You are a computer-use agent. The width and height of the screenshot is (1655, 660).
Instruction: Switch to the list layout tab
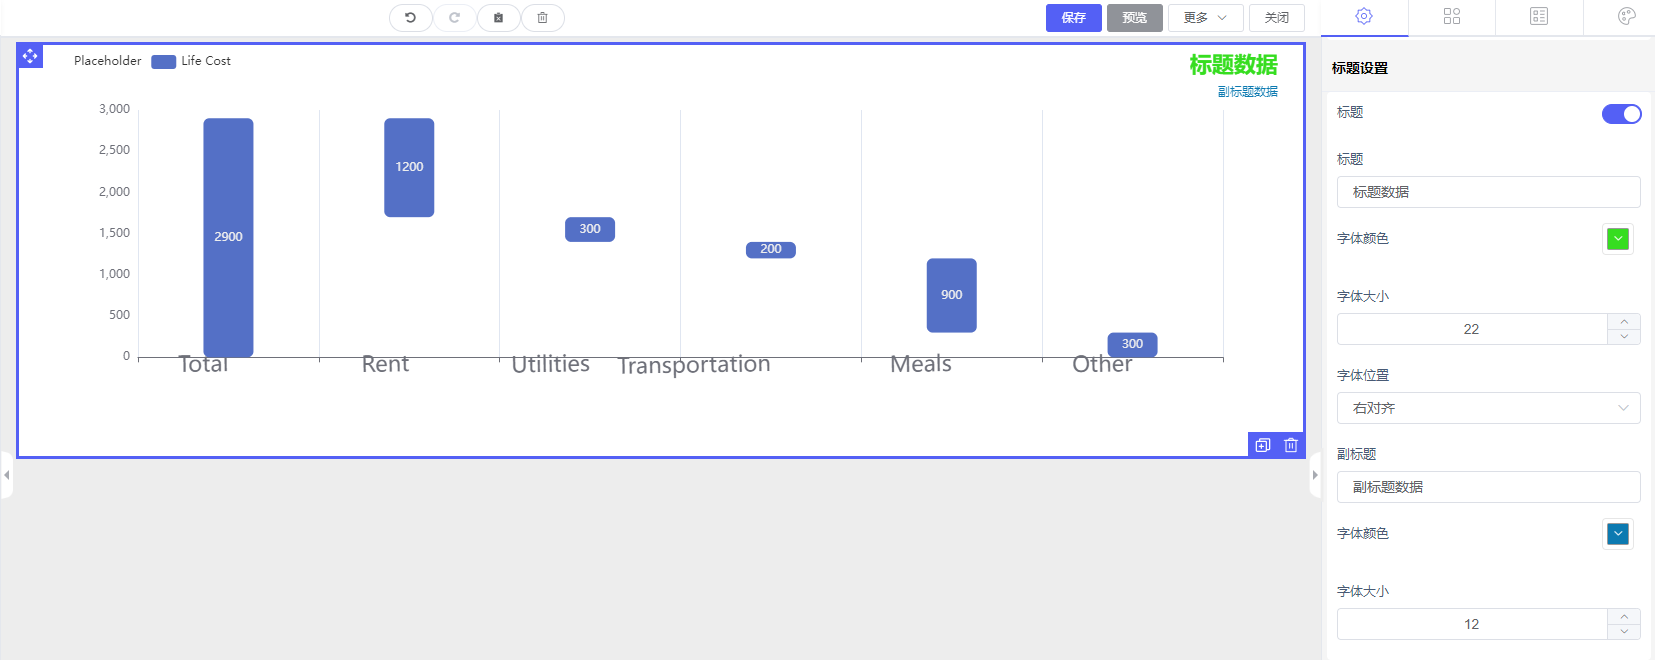[x=1539, y=16]
